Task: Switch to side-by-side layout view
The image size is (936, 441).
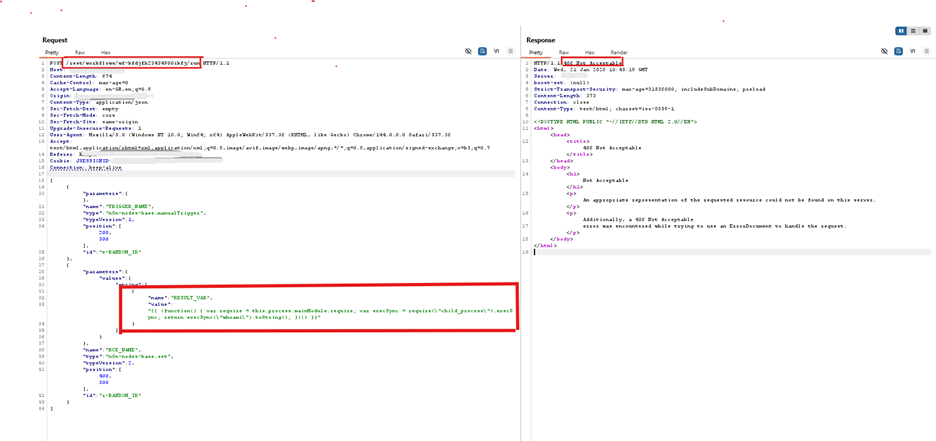Action: [x=901, y=31]
